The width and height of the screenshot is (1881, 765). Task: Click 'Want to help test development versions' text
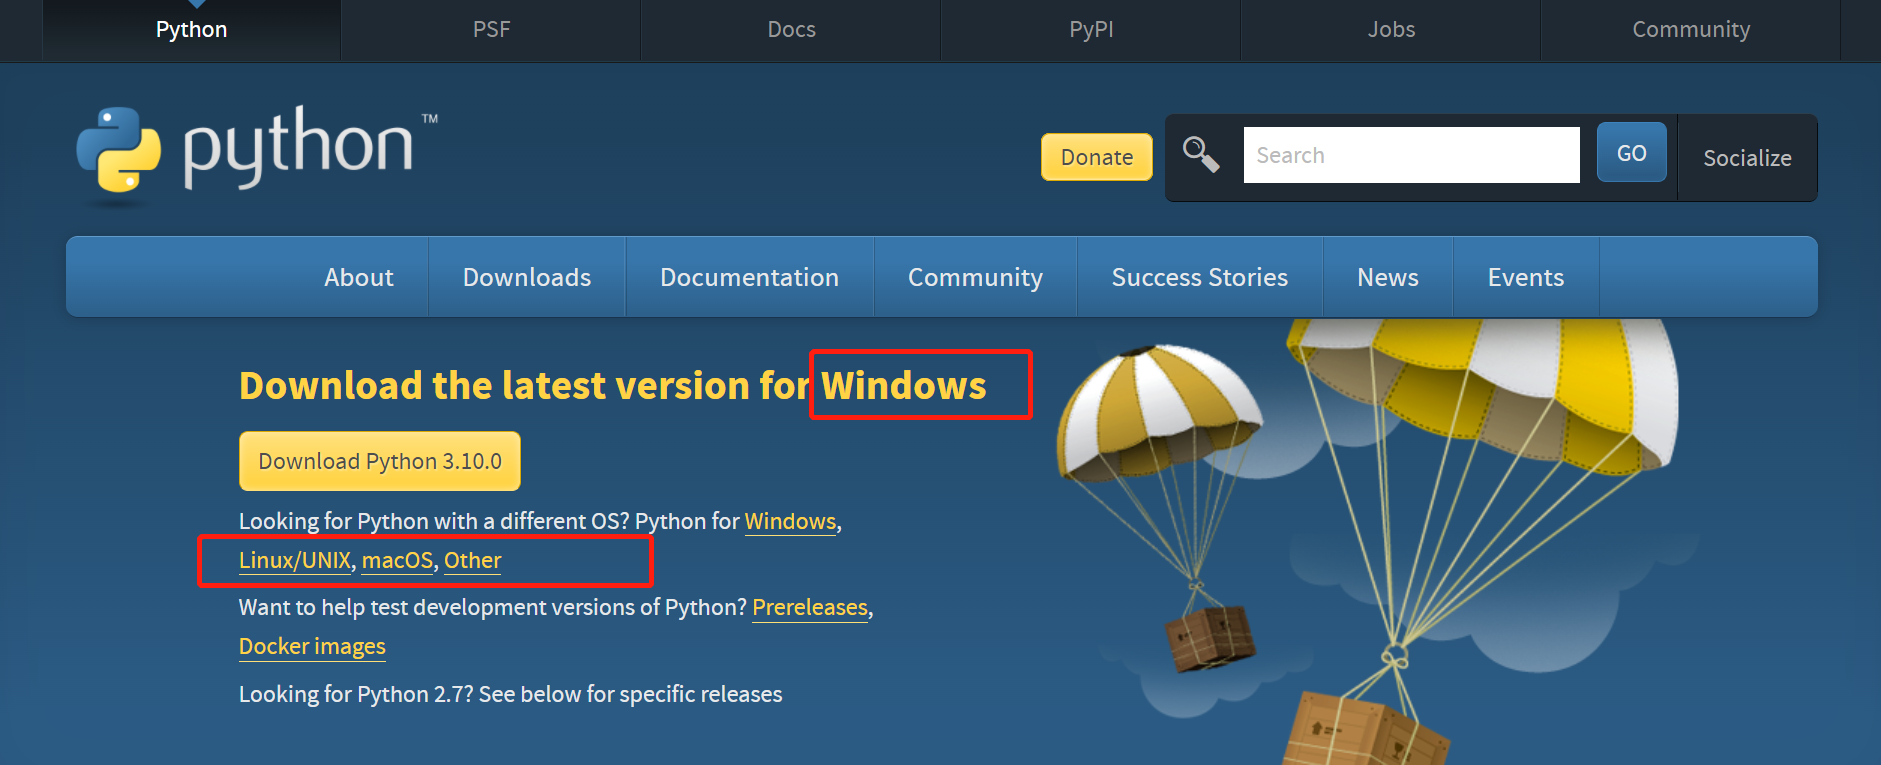[x=493, y=607]
